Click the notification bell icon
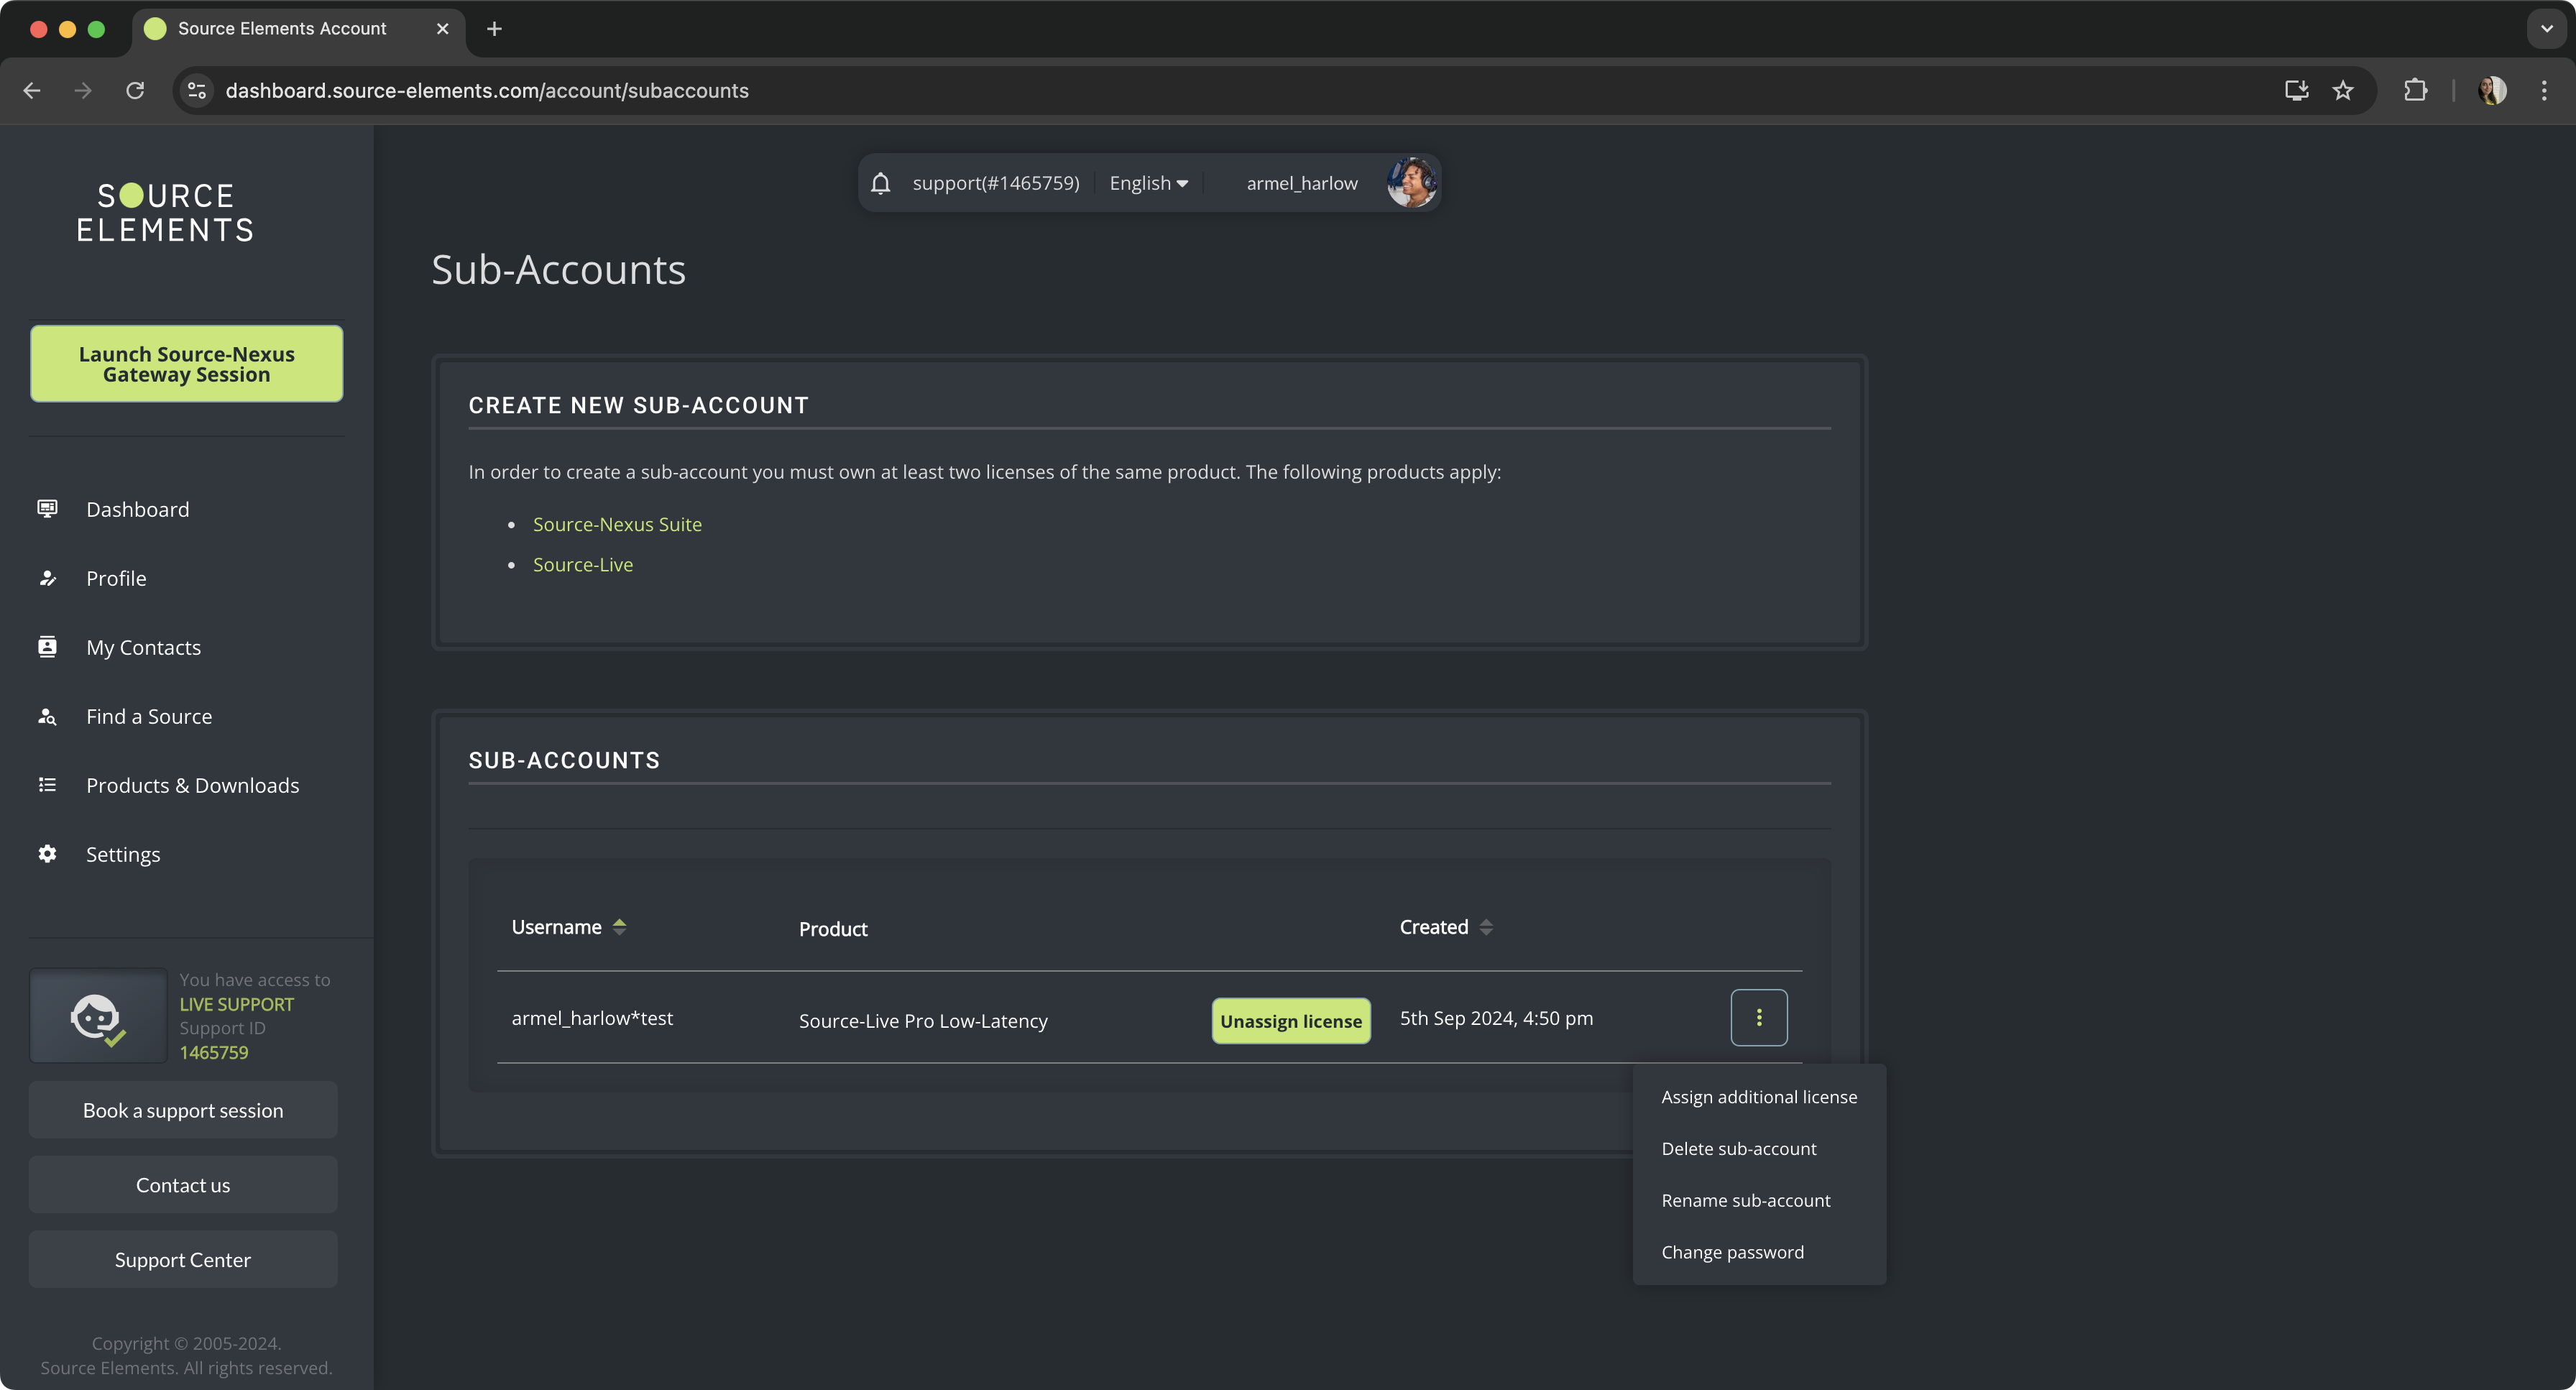 [880, 183]
